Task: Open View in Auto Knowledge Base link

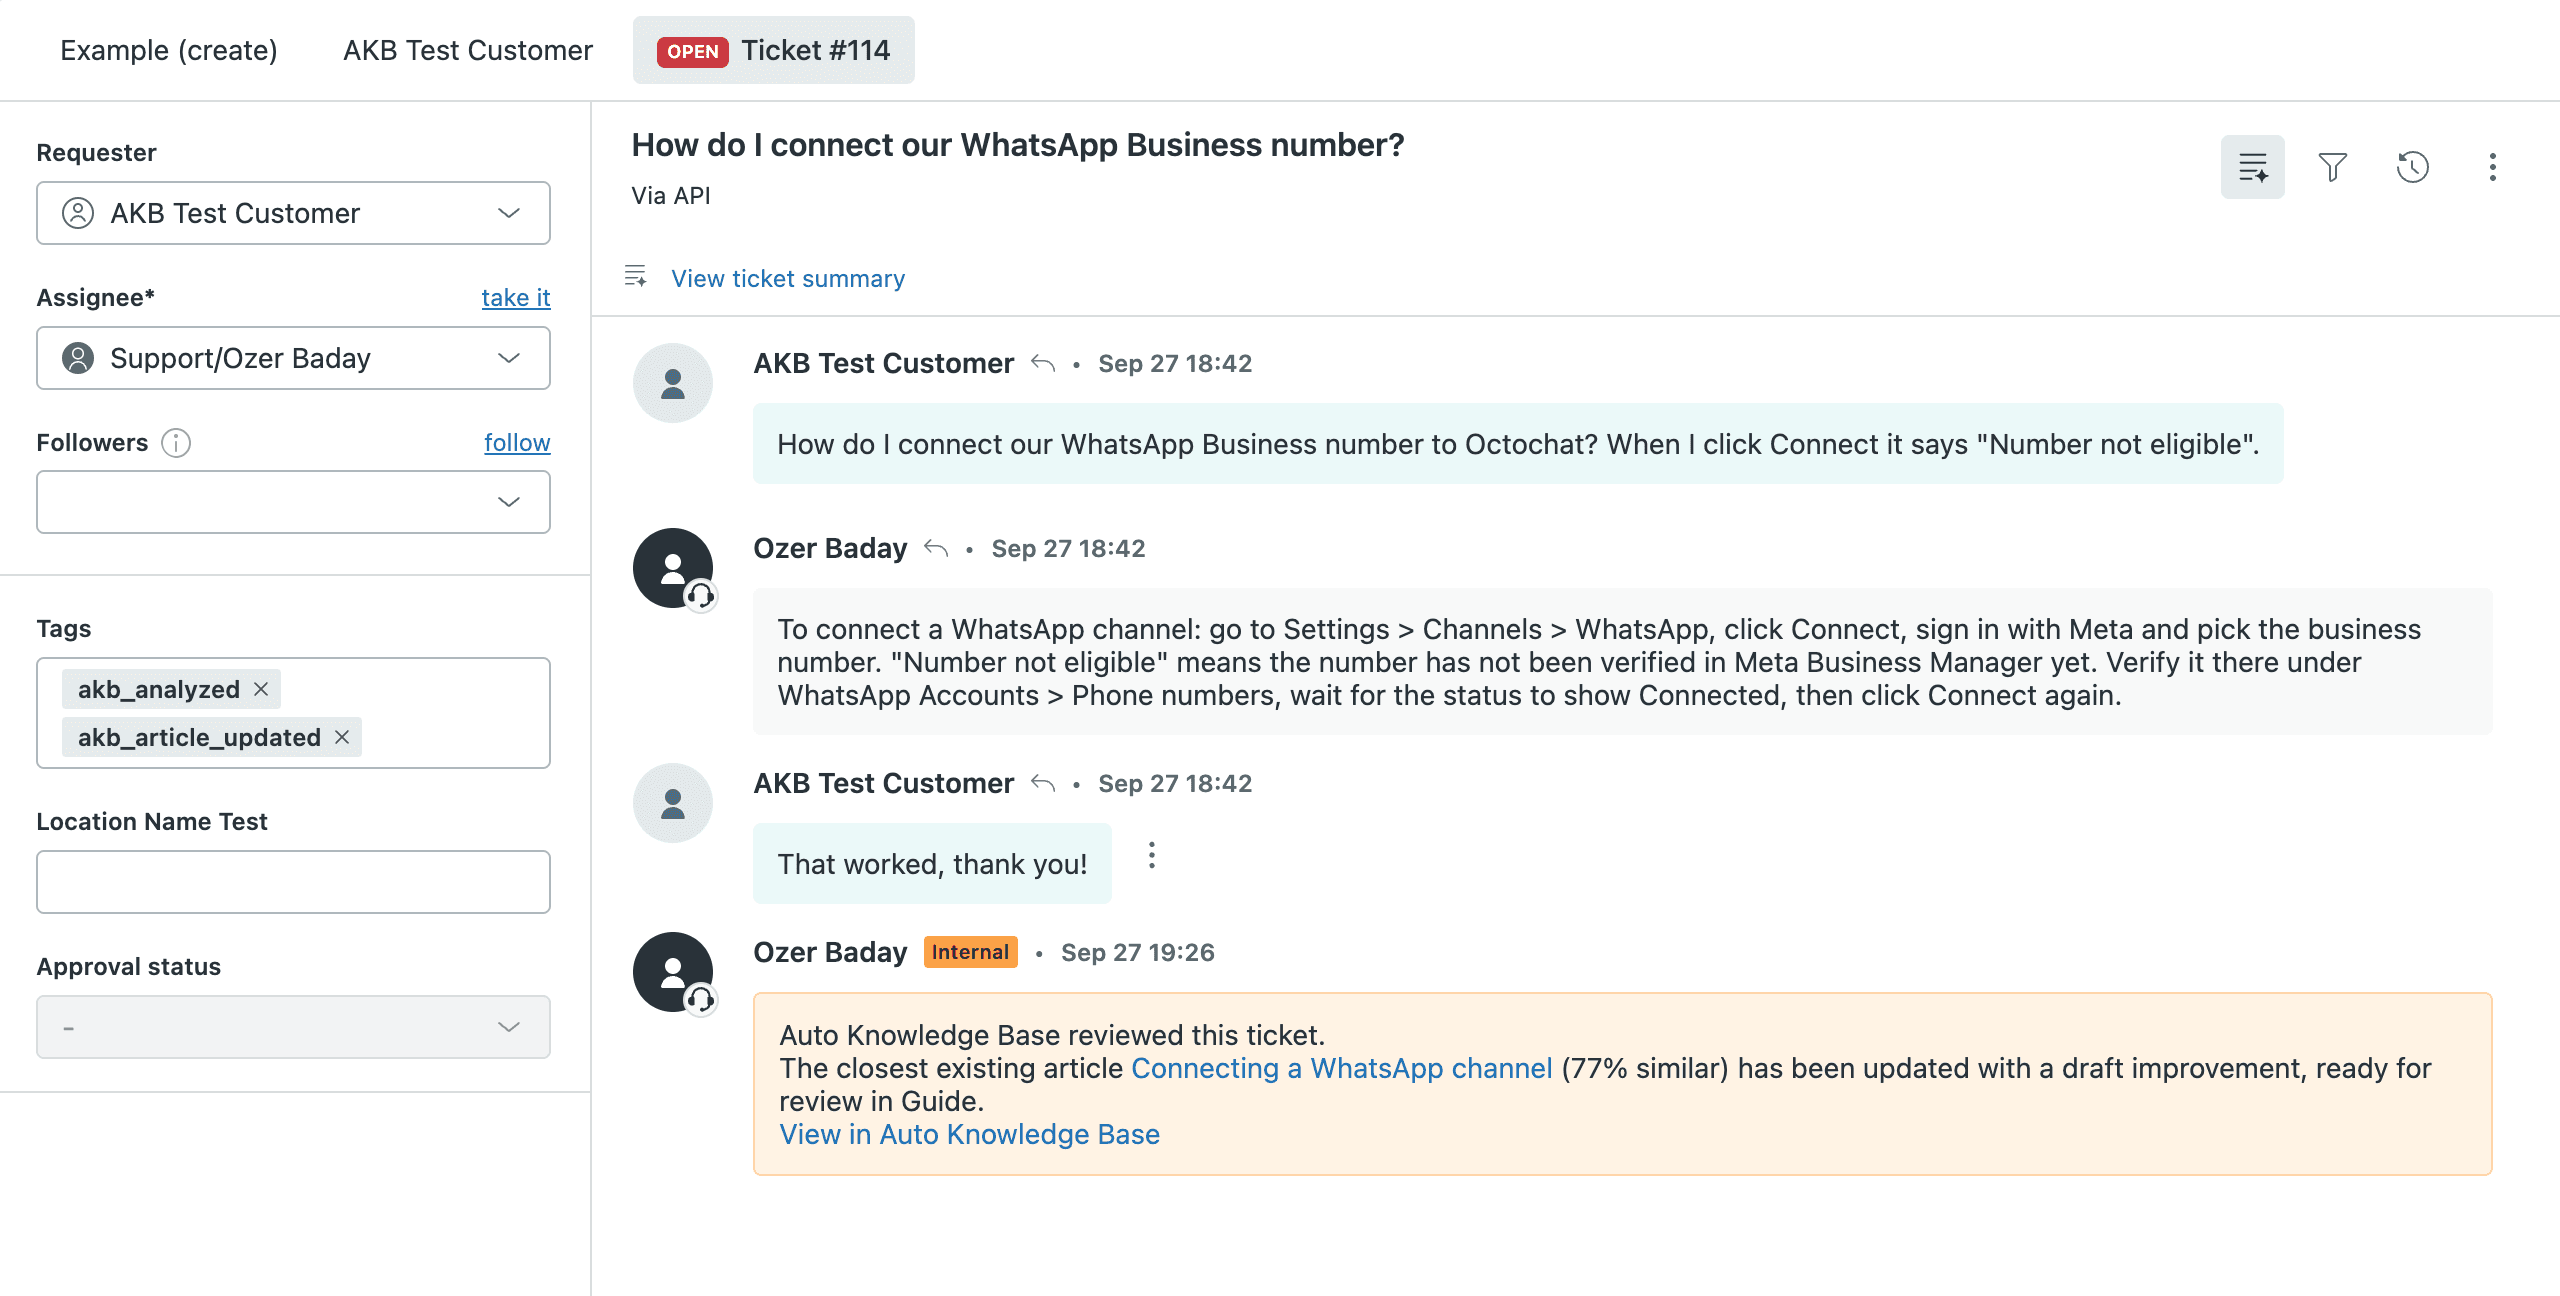Action: tap(969, 1134)
